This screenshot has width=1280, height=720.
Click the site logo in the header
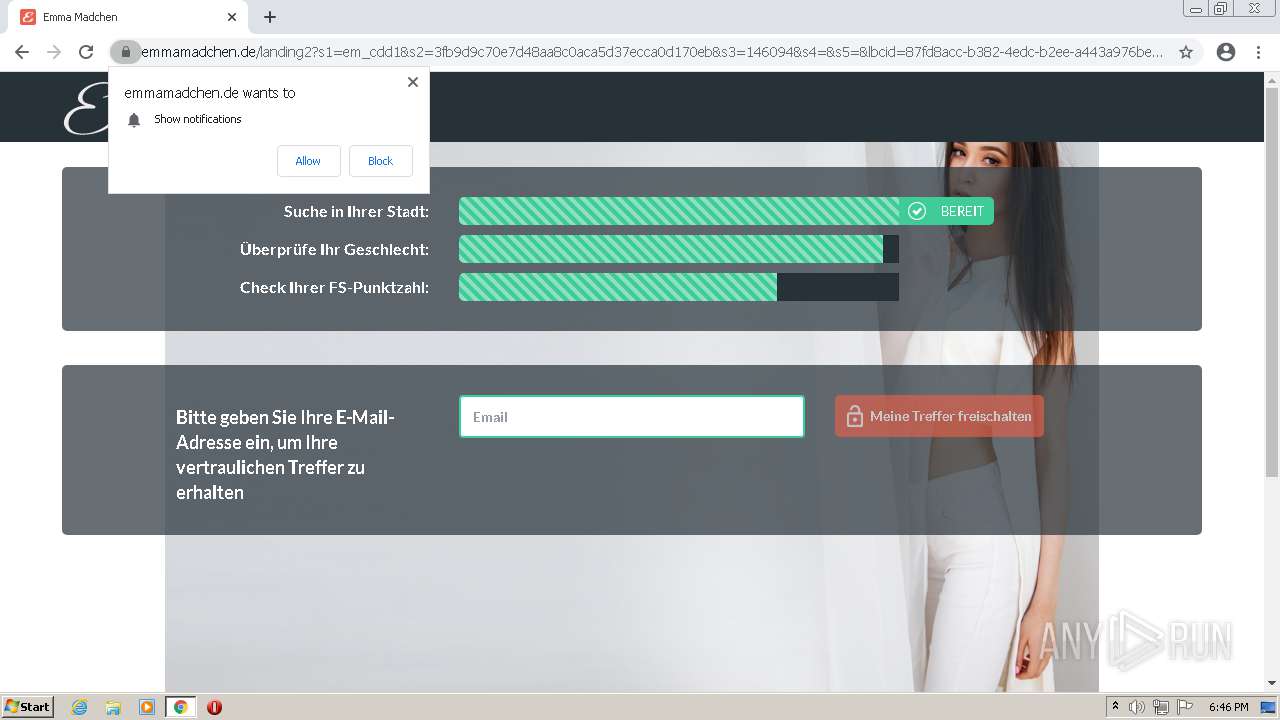coord(85,108)
